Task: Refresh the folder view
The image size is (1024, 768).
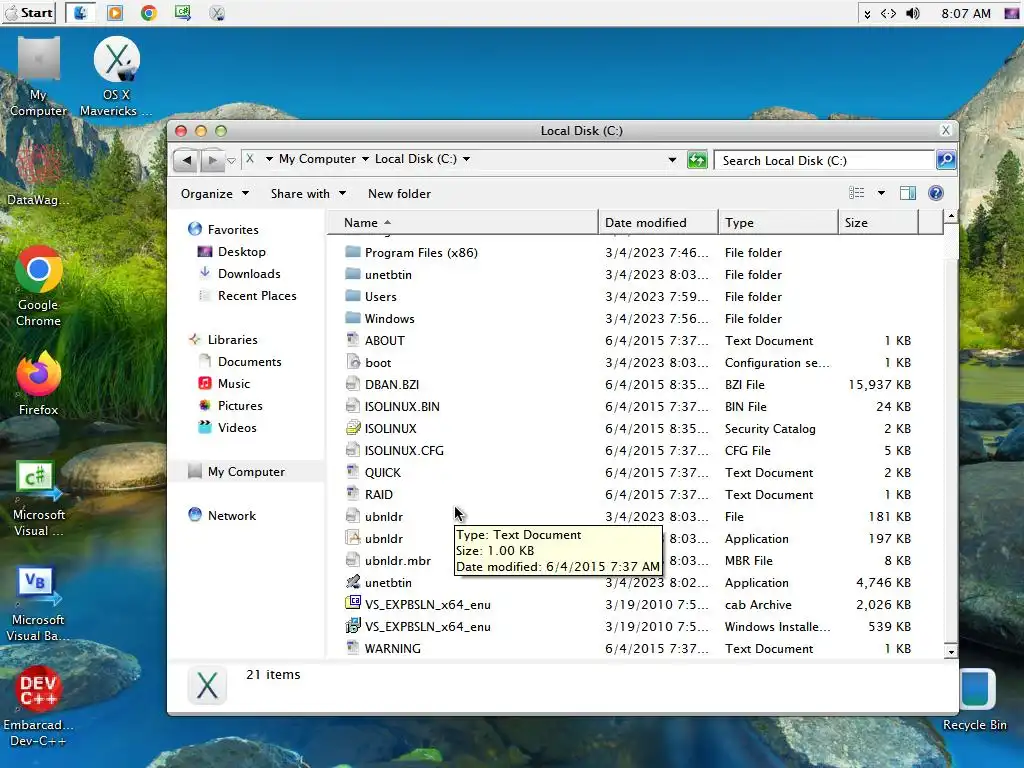Action: click(697, 160)
